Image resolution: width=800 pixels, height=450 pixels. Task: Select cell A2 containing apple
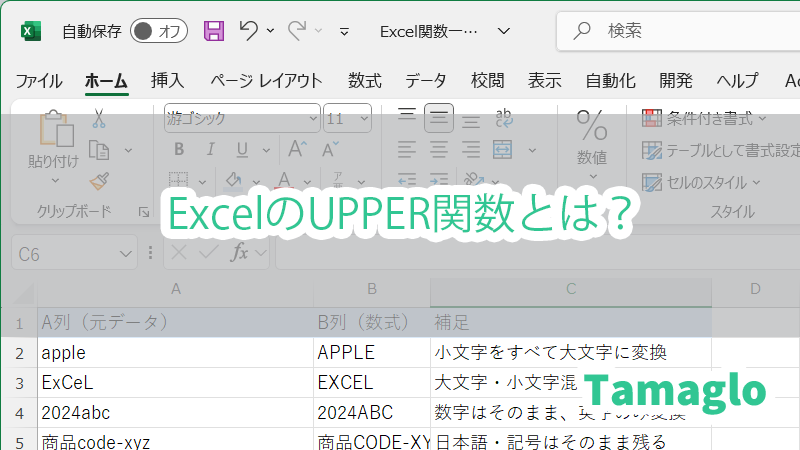pyautogui.click(x=175, y=353)
